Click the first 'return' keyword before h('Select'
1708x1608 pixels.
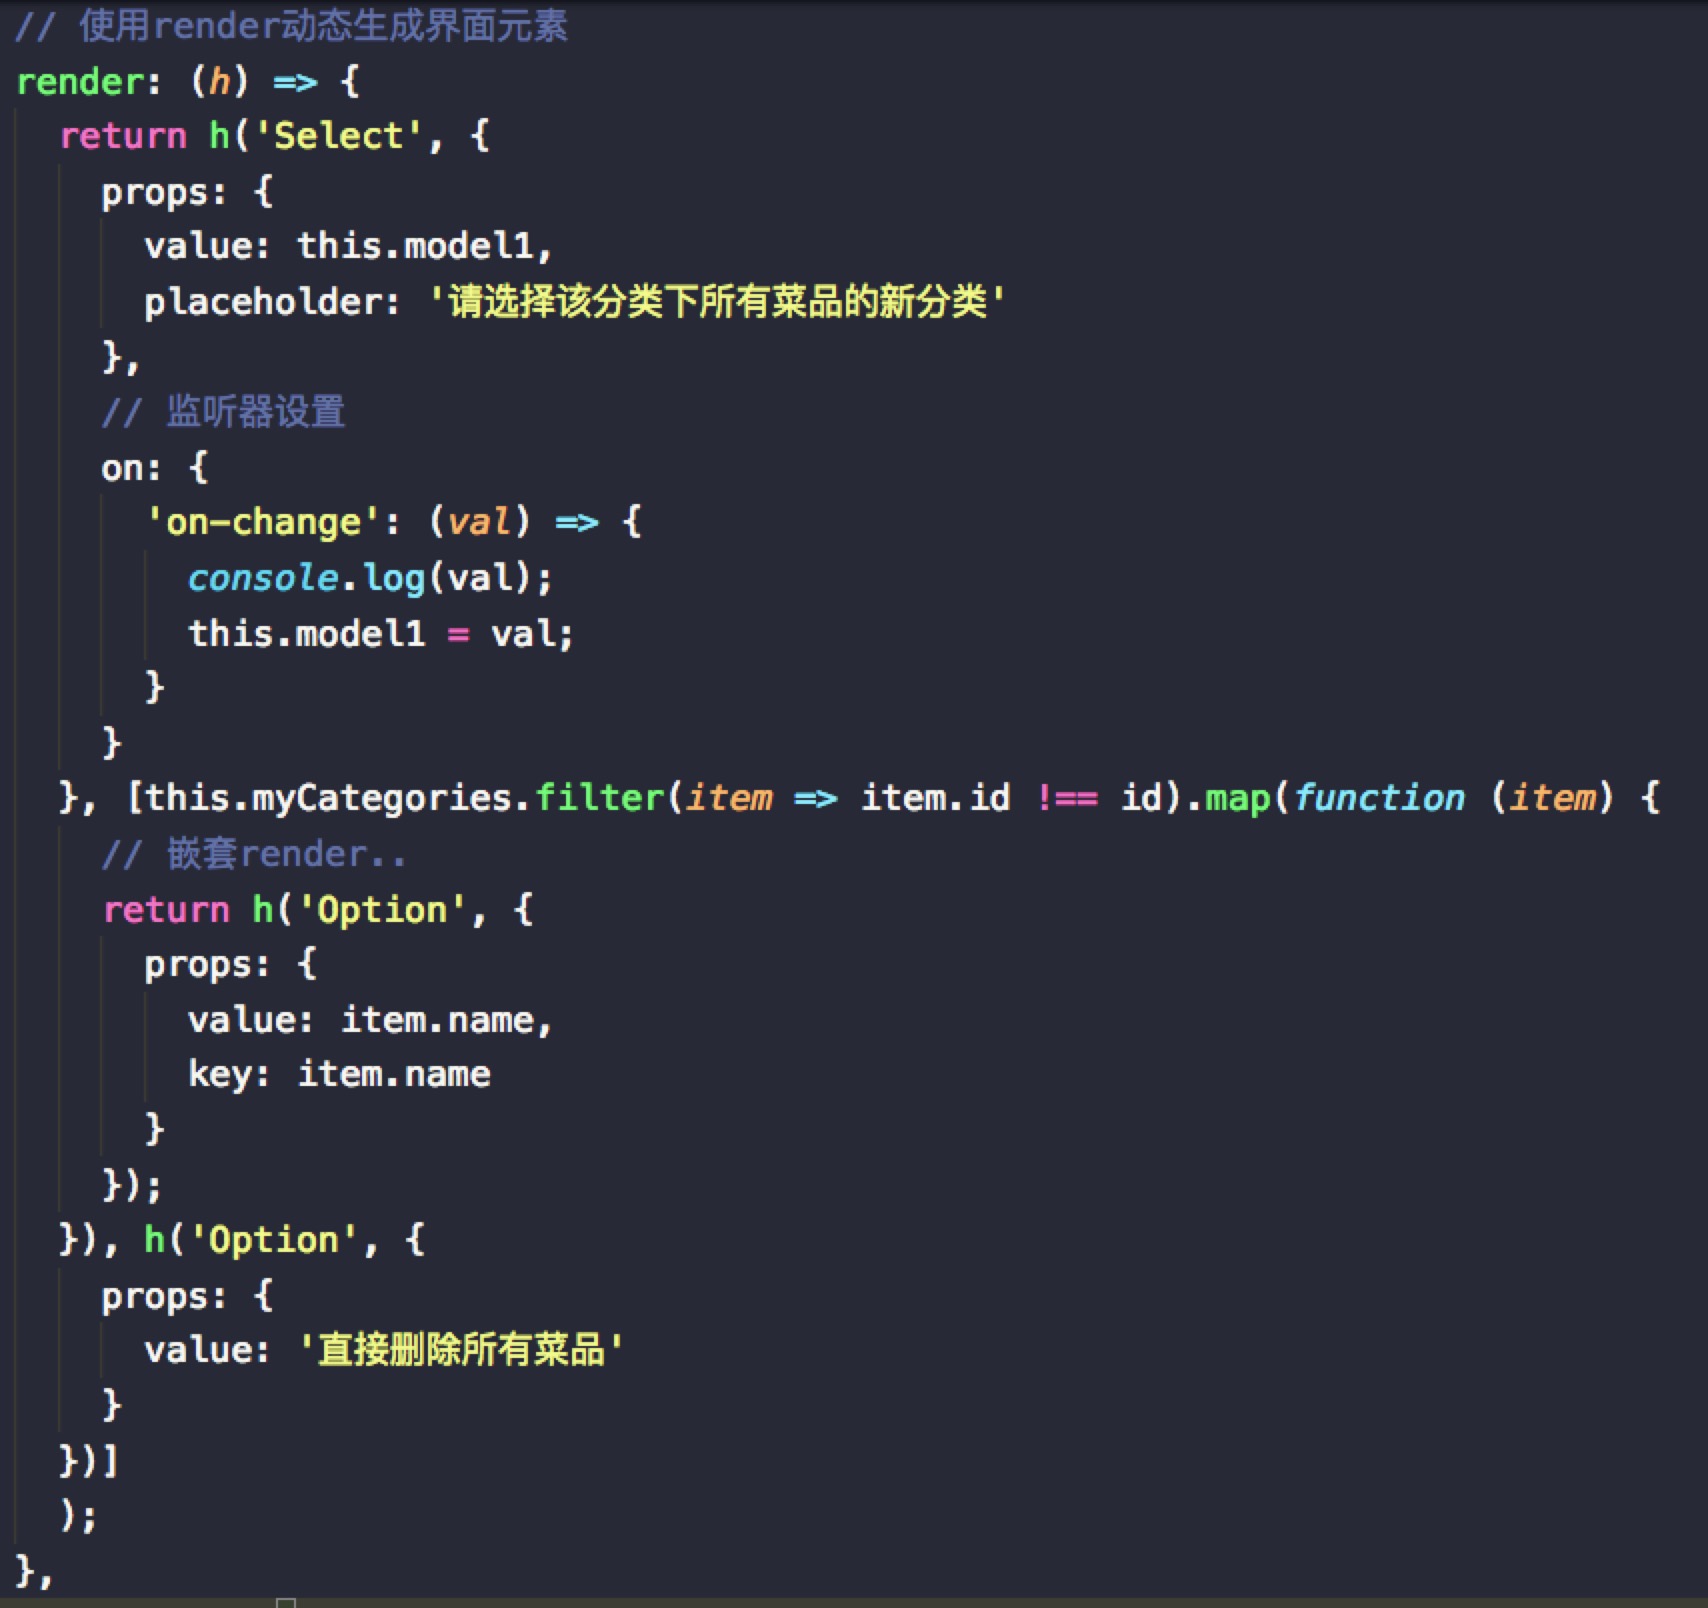[123, 136]
